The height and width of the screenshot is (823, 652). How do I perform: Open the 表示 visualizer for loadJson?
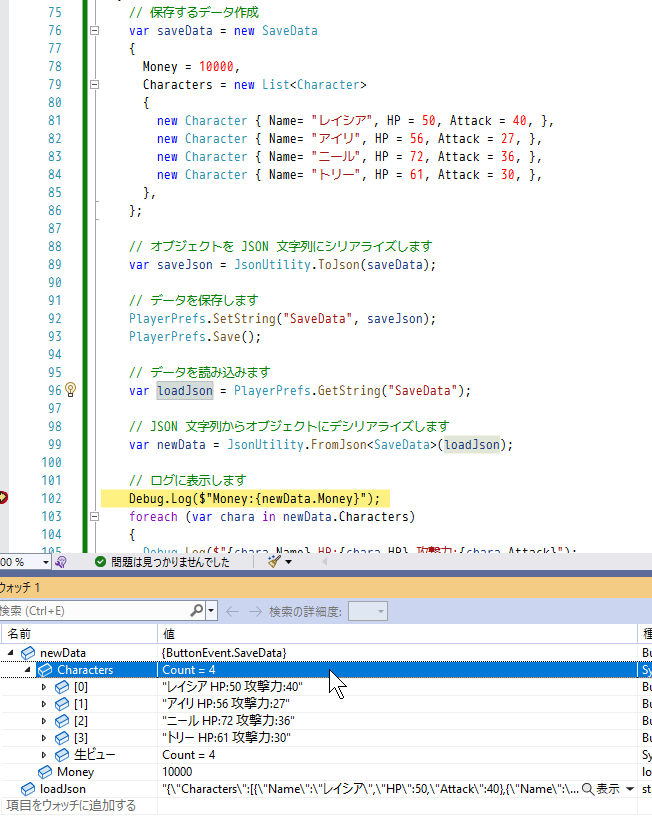click(x=601, y=789)
